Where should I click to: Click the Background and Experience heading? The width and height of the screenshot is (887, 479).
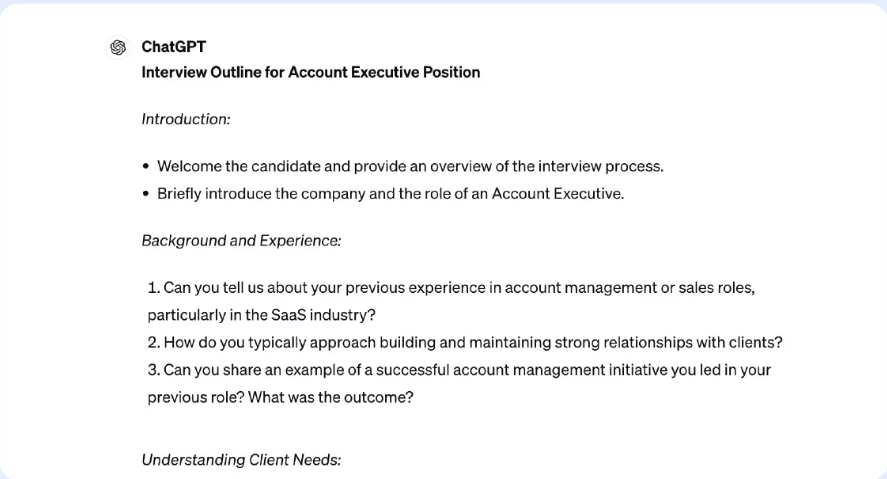(x=241, y=241)
